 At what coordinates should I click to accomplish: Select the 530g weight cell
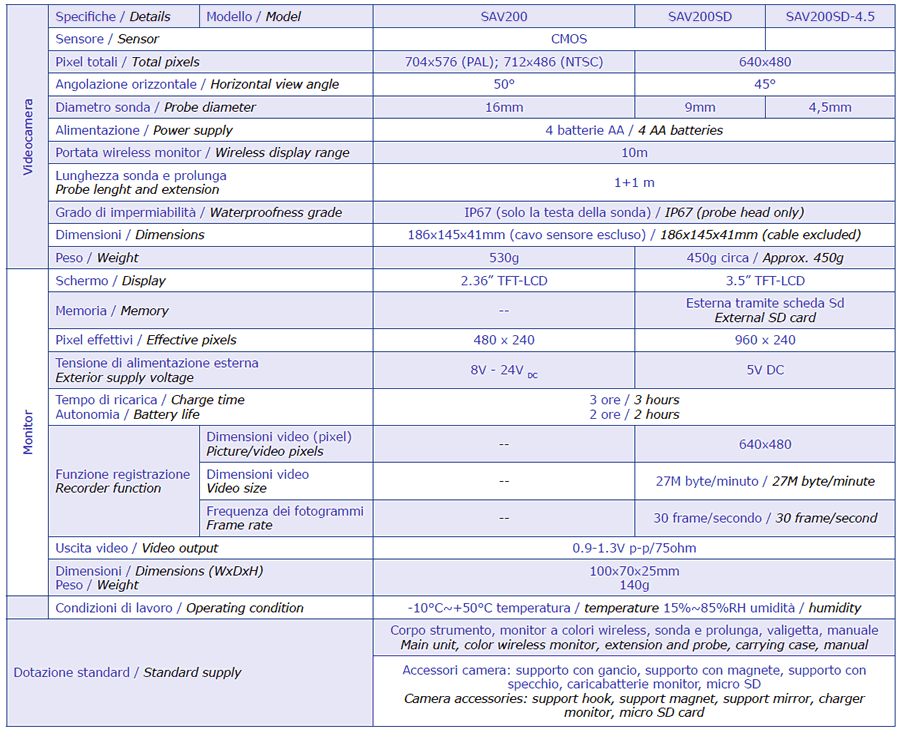(x=503, y=258)
